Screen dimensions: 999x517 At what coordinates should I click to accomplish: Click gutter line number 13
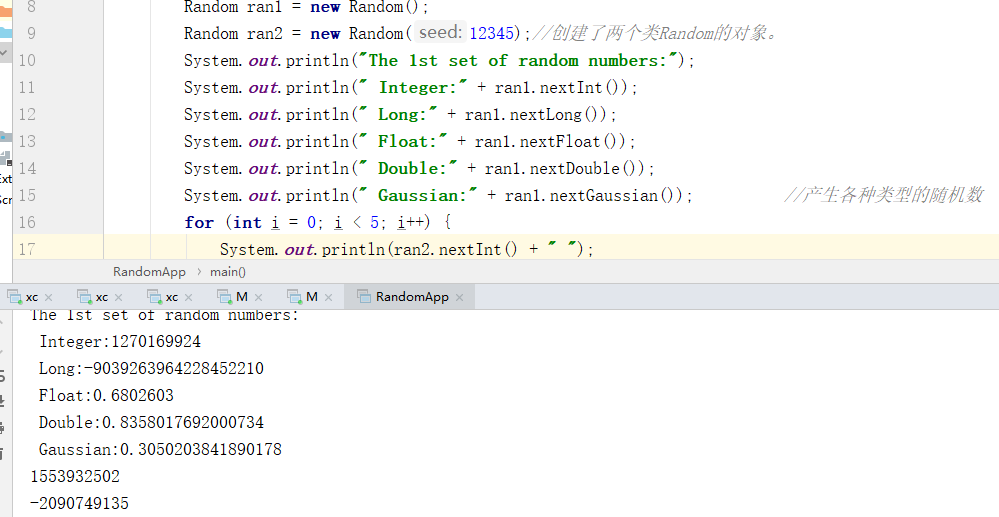click(27, 141)
